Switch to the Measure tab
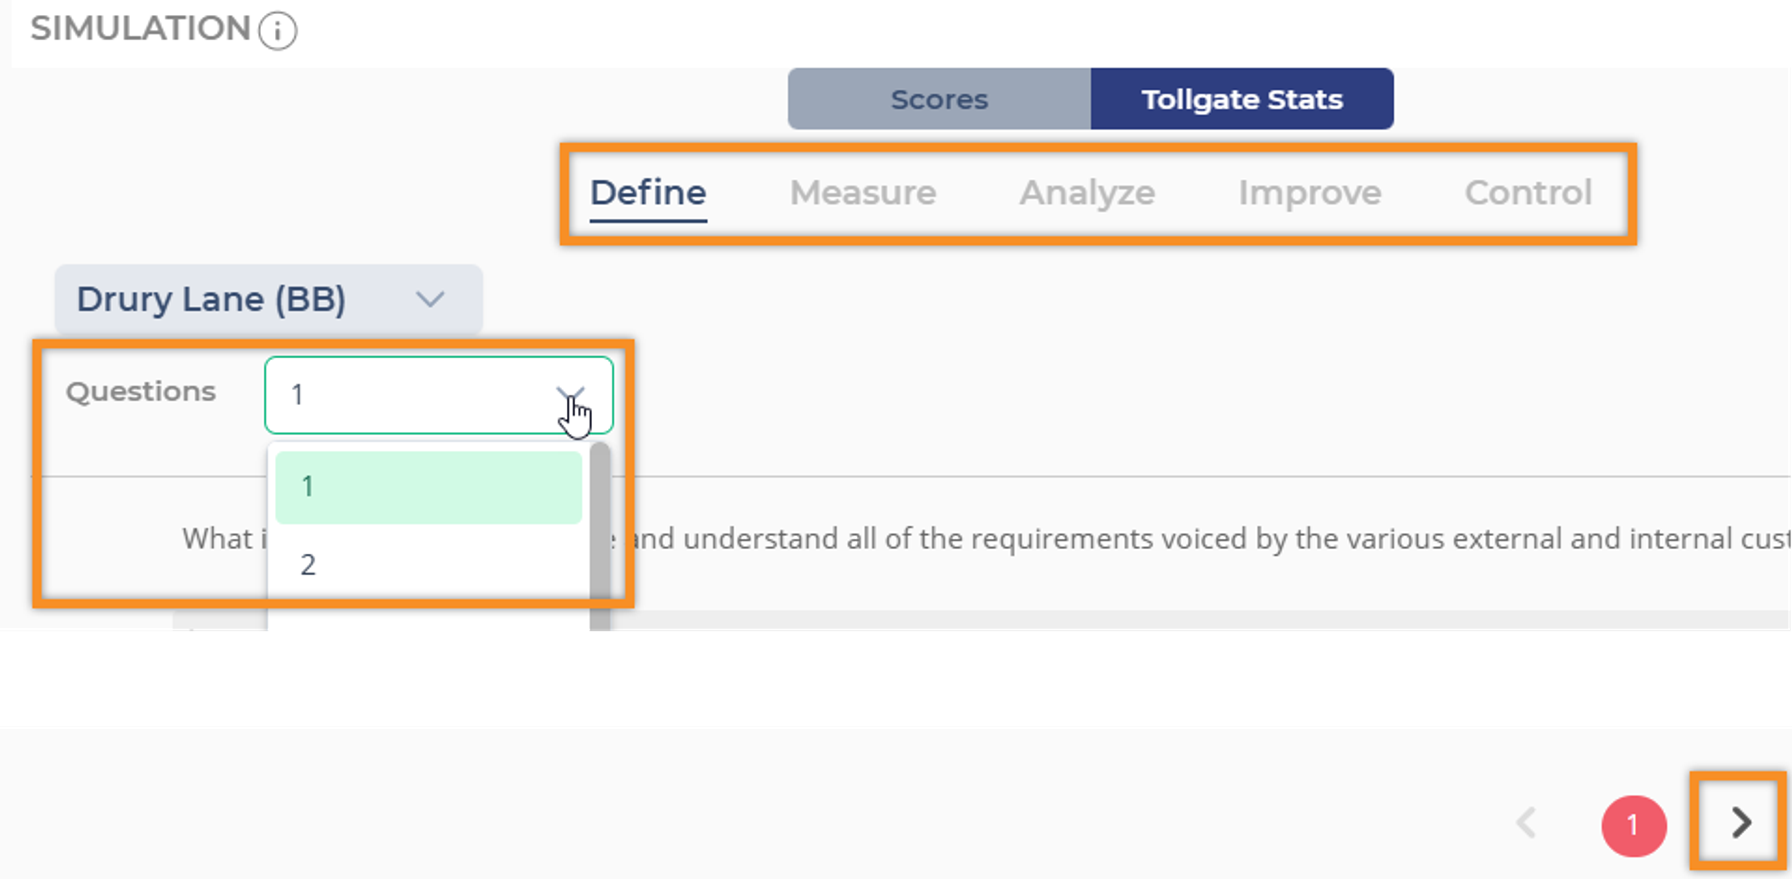The image size is (1792, 879). pyautogui.click(x=862, y=192)
